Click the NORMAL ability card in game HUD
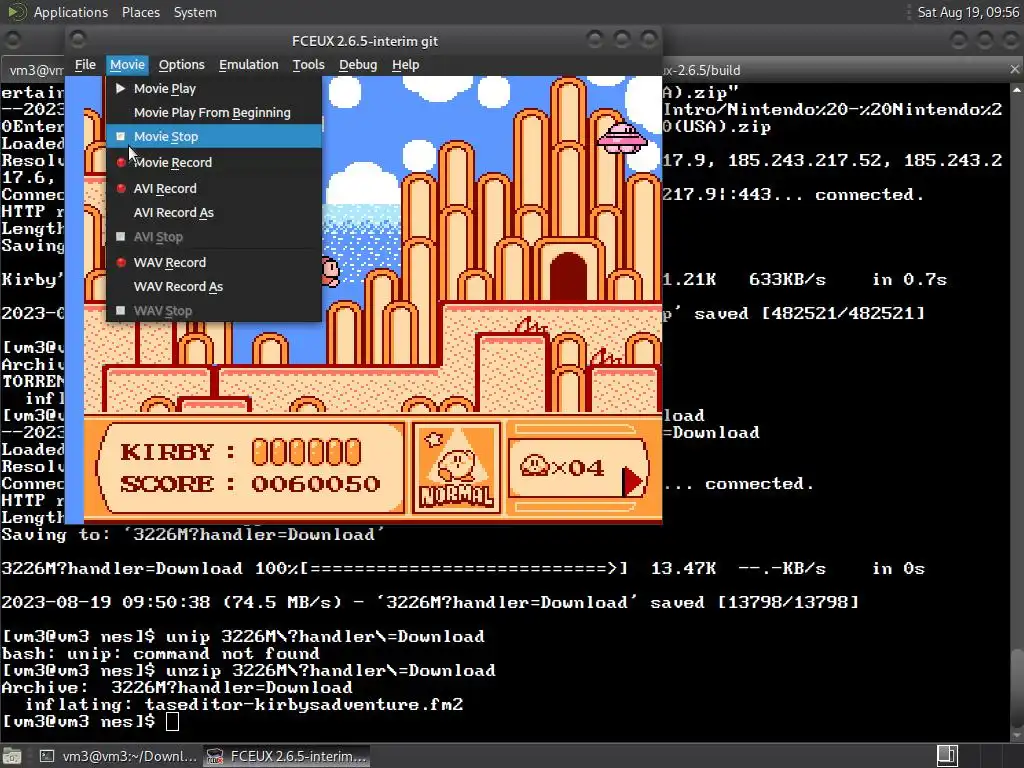 (x=456, y=468)
